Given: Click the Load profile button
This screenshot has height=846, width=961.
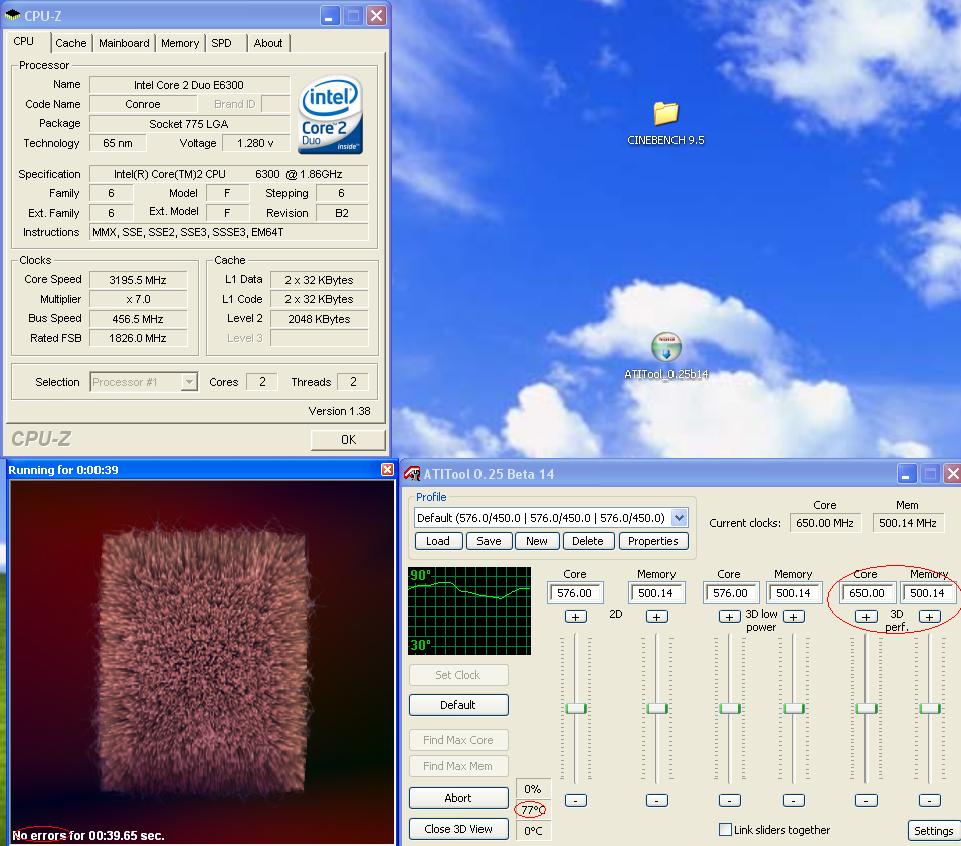Looking at the screenshot, I should pos(438,541).
